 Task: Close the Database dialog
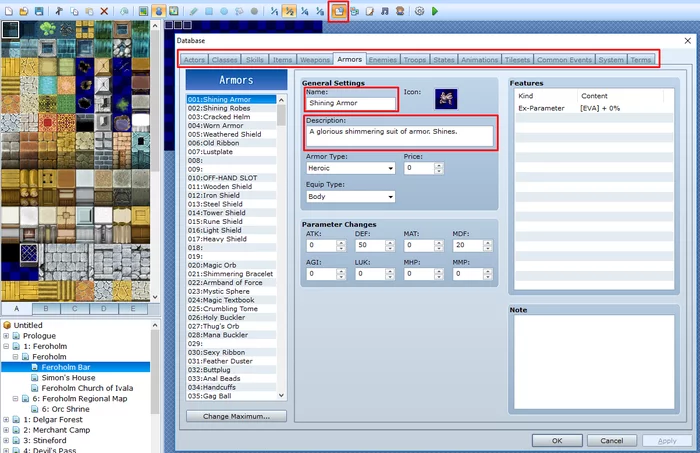[688, 41]
